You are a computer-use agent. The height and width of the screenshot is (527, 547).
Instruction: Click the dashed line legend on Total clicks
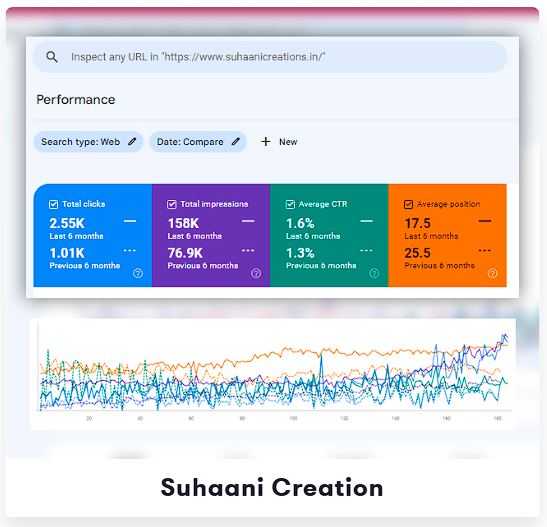coord(130,250)
